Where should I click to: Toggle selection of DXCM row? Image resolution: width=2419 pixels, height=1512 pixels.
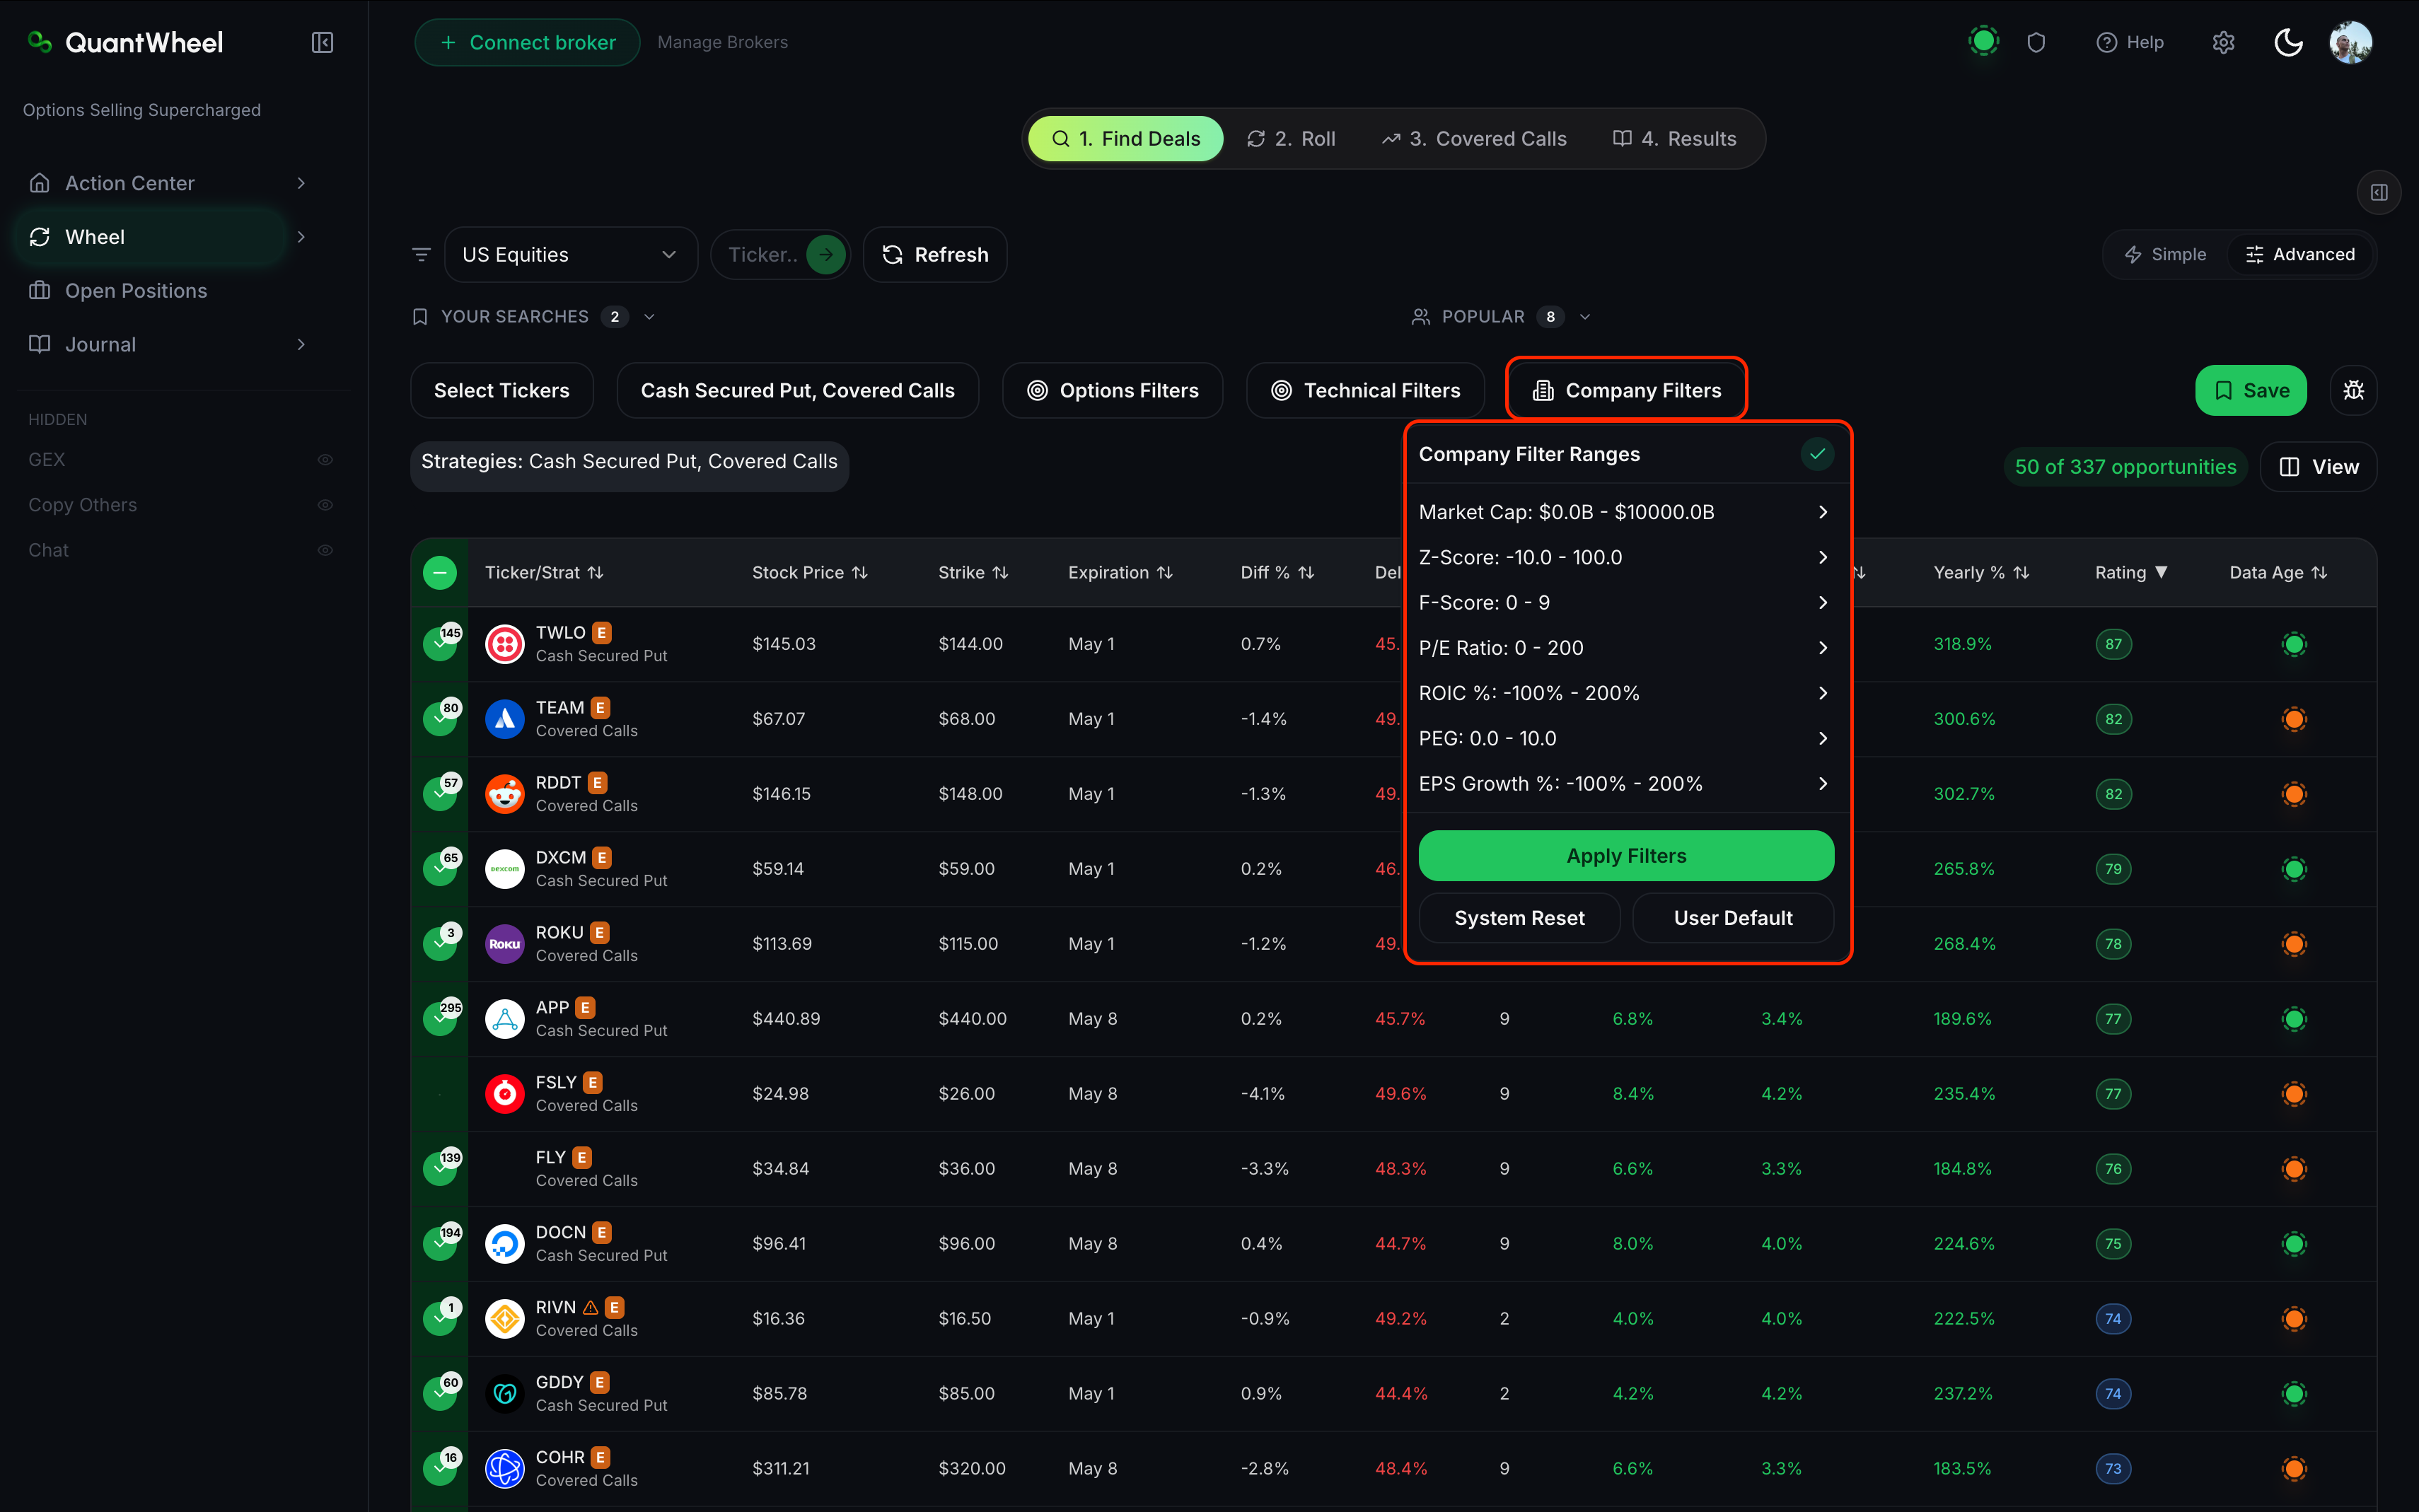[440, 869]
